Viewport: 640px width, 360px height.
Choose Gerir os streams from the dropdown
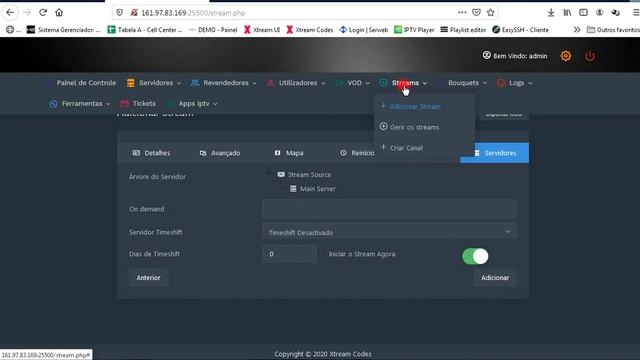pyautogui.click(x=414, y=127)
